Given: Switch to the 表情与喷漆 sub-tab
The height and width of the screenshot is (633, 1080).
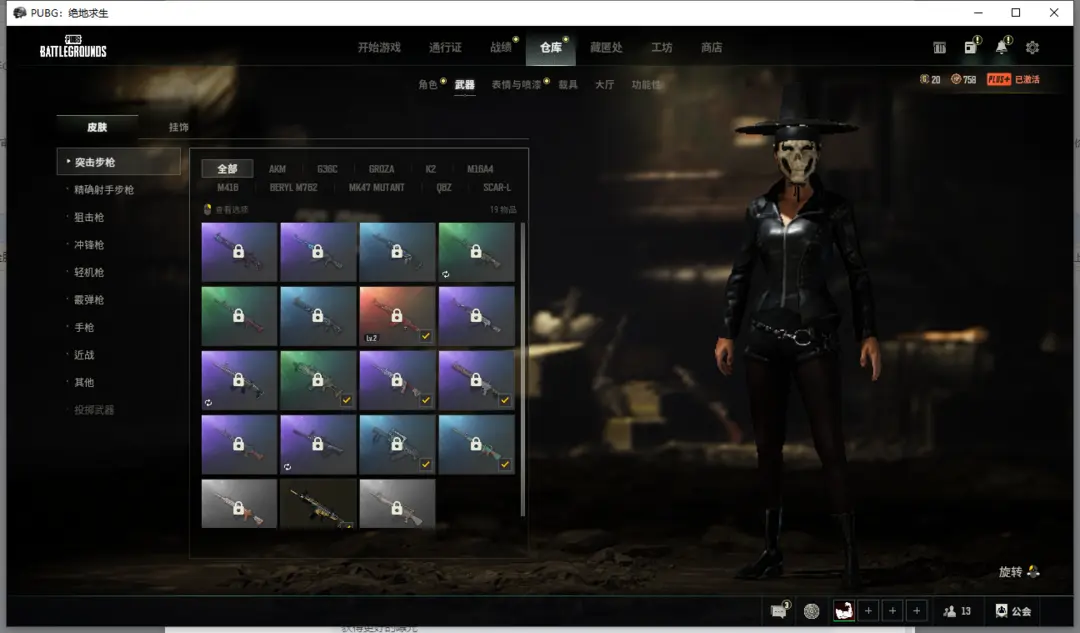Looking at the screenshot, I should pos(517,85).
